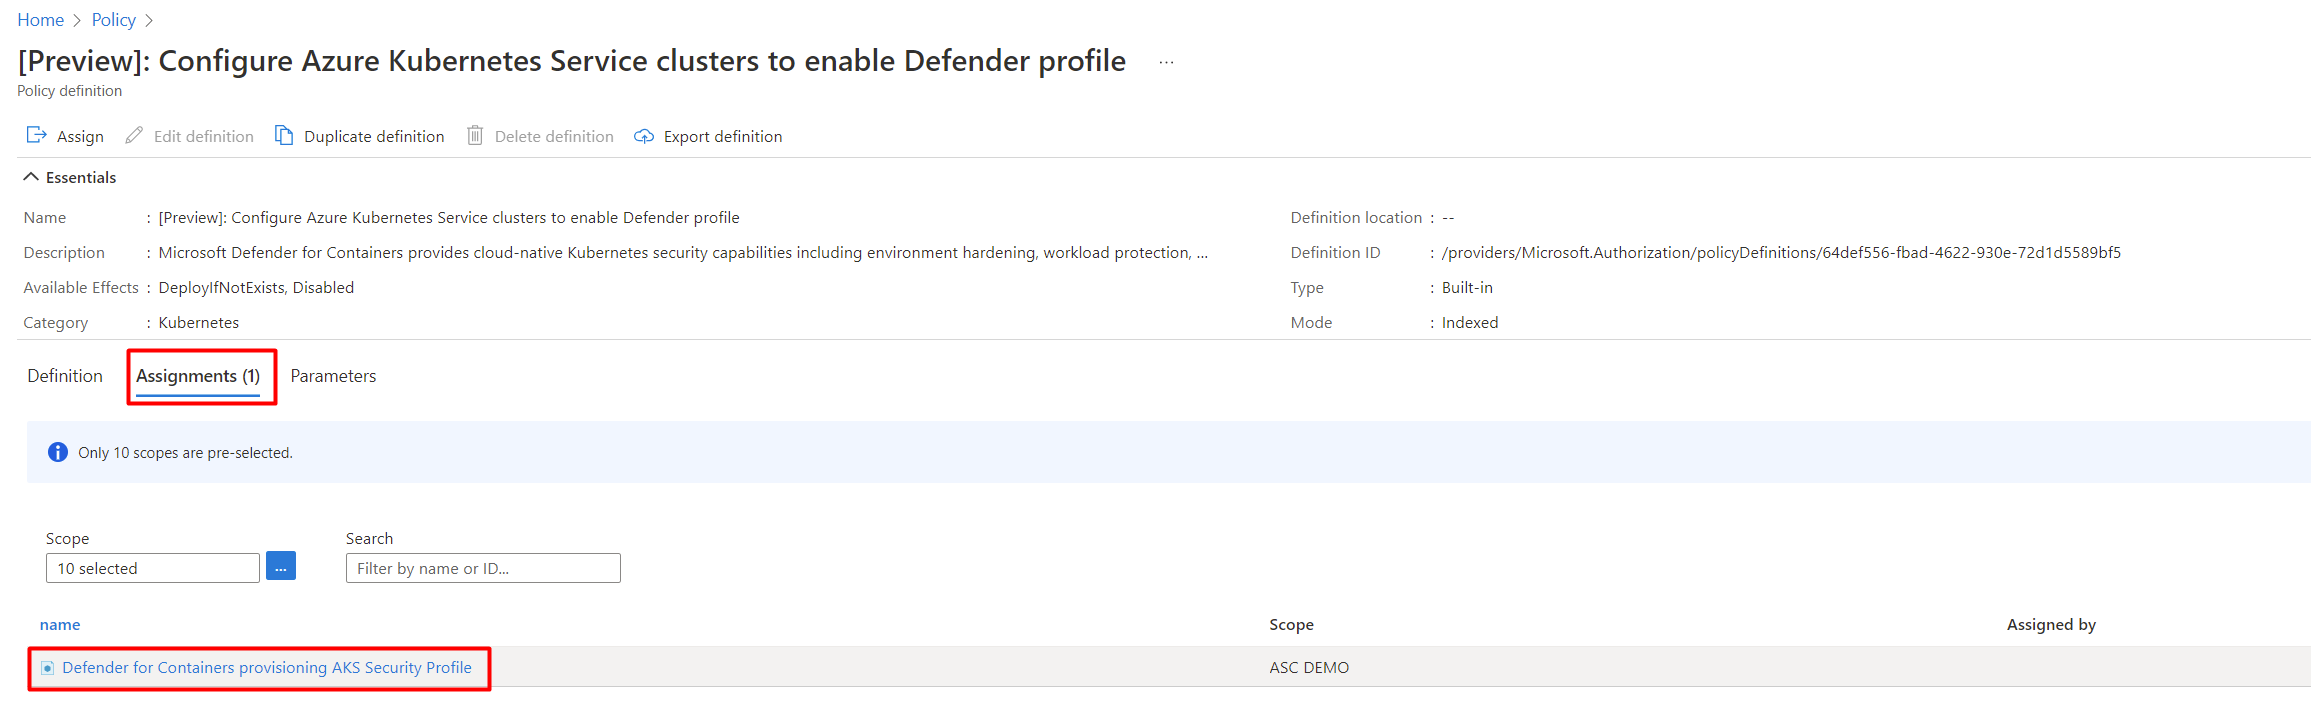This screenshot has width=2311, height=716.
Task: Click the Assign arrow icon
Action: (x=36, y=135)
